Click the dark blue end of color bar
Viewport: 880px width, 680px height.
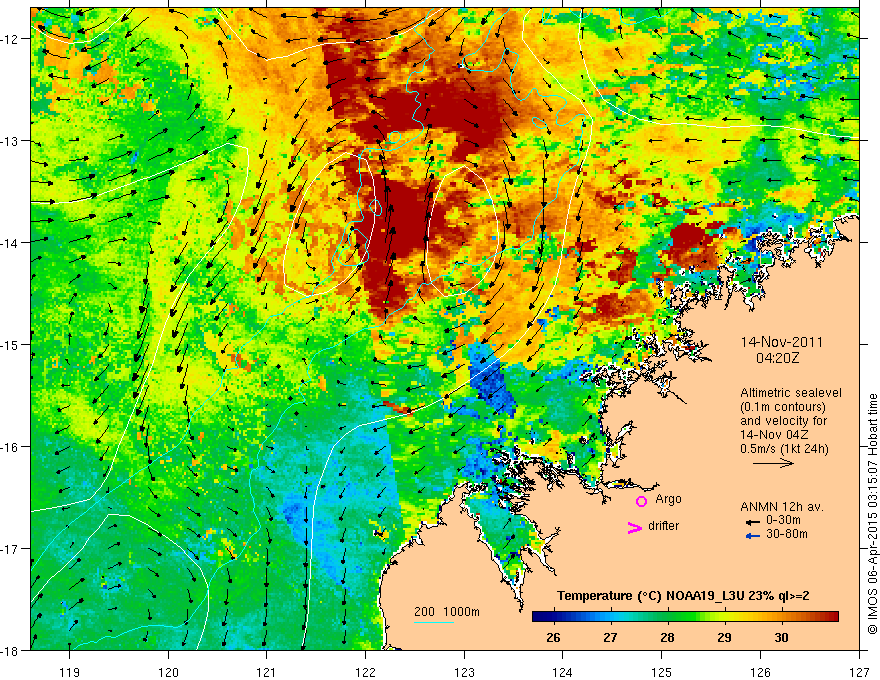(538, 617)
